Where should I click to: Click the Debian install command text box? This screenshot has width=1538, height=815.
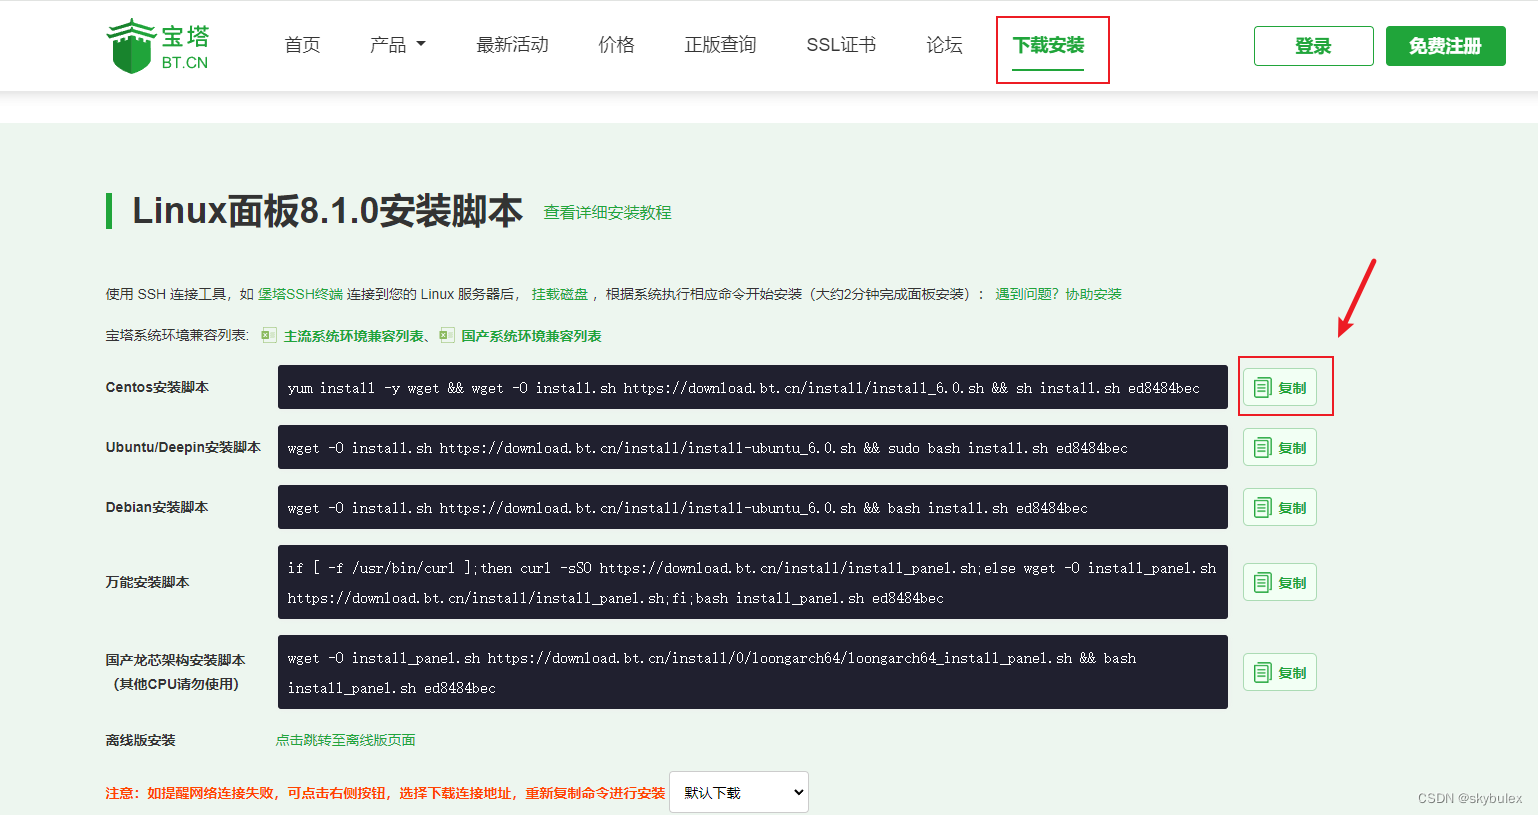coord(753,507)
